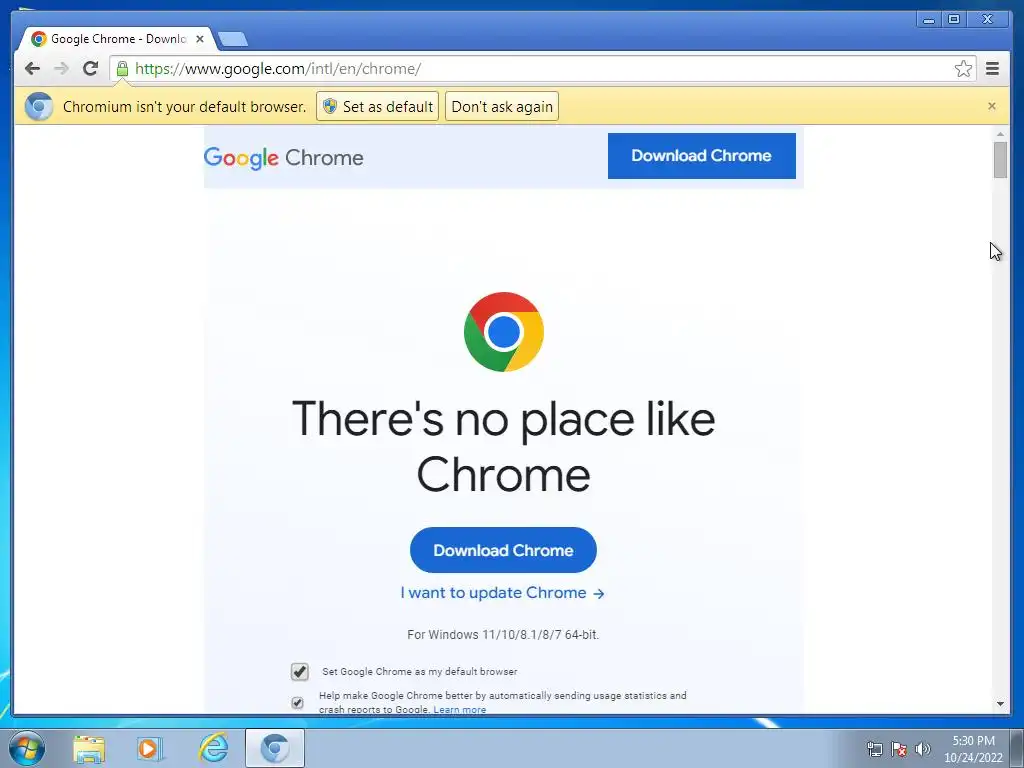This screenshot has width=1024, height=768.
Task: Click 'For Windows 11/10/8.1/8/7 64-bit.' text
Action: click(x=503, y=635)
